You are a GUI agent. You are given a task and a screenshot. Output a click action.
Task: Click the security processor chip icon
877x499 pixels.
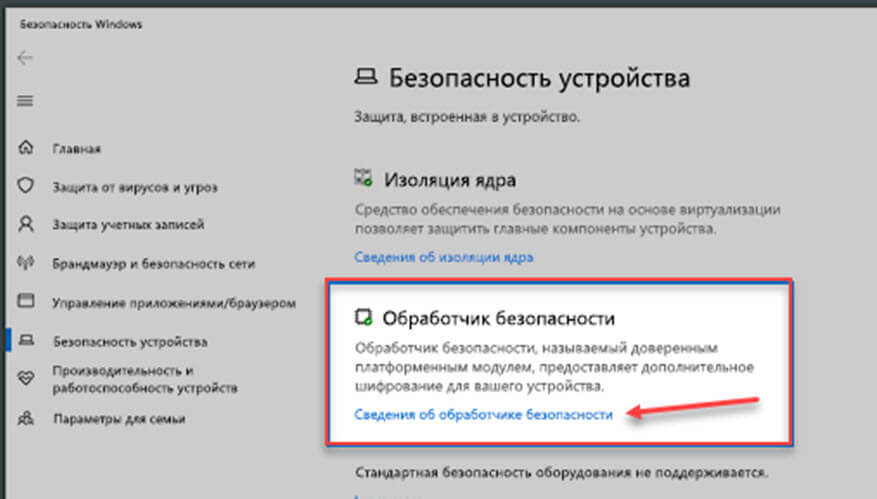pyautogui.click(x=364, y=317)
